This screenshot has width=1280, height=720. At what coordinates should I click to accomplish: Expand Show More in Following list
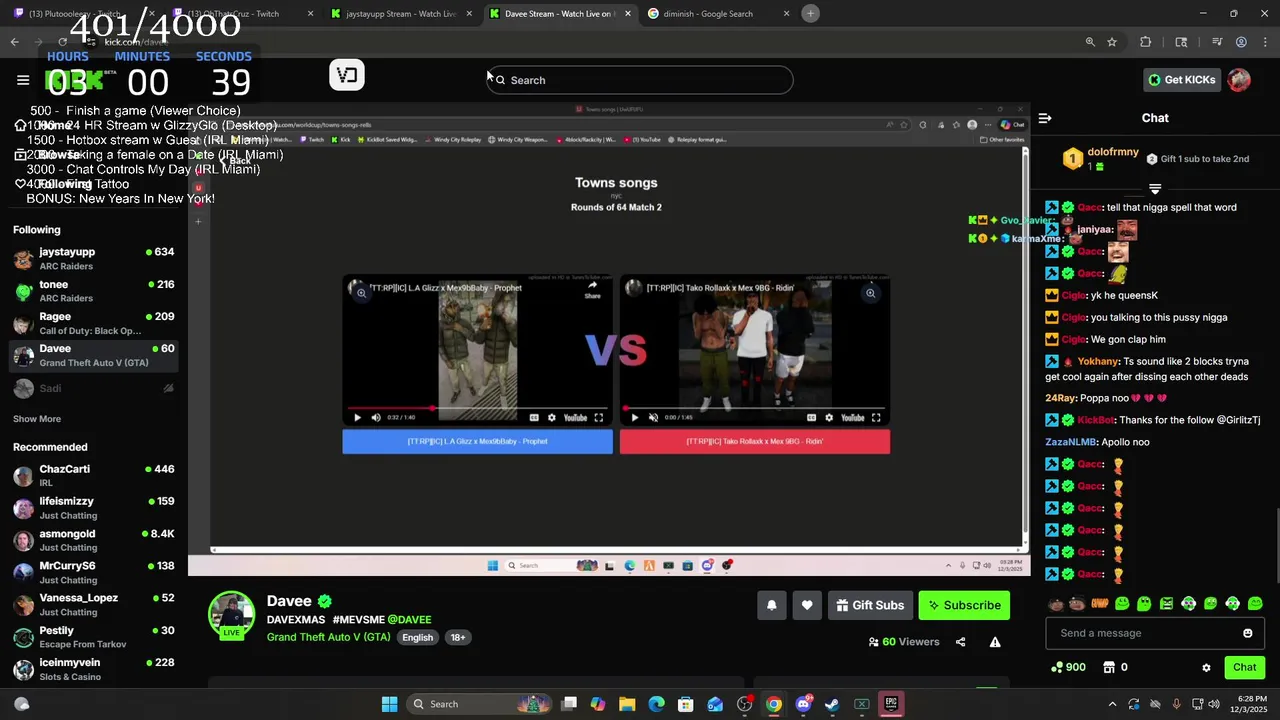pos(37,419)
